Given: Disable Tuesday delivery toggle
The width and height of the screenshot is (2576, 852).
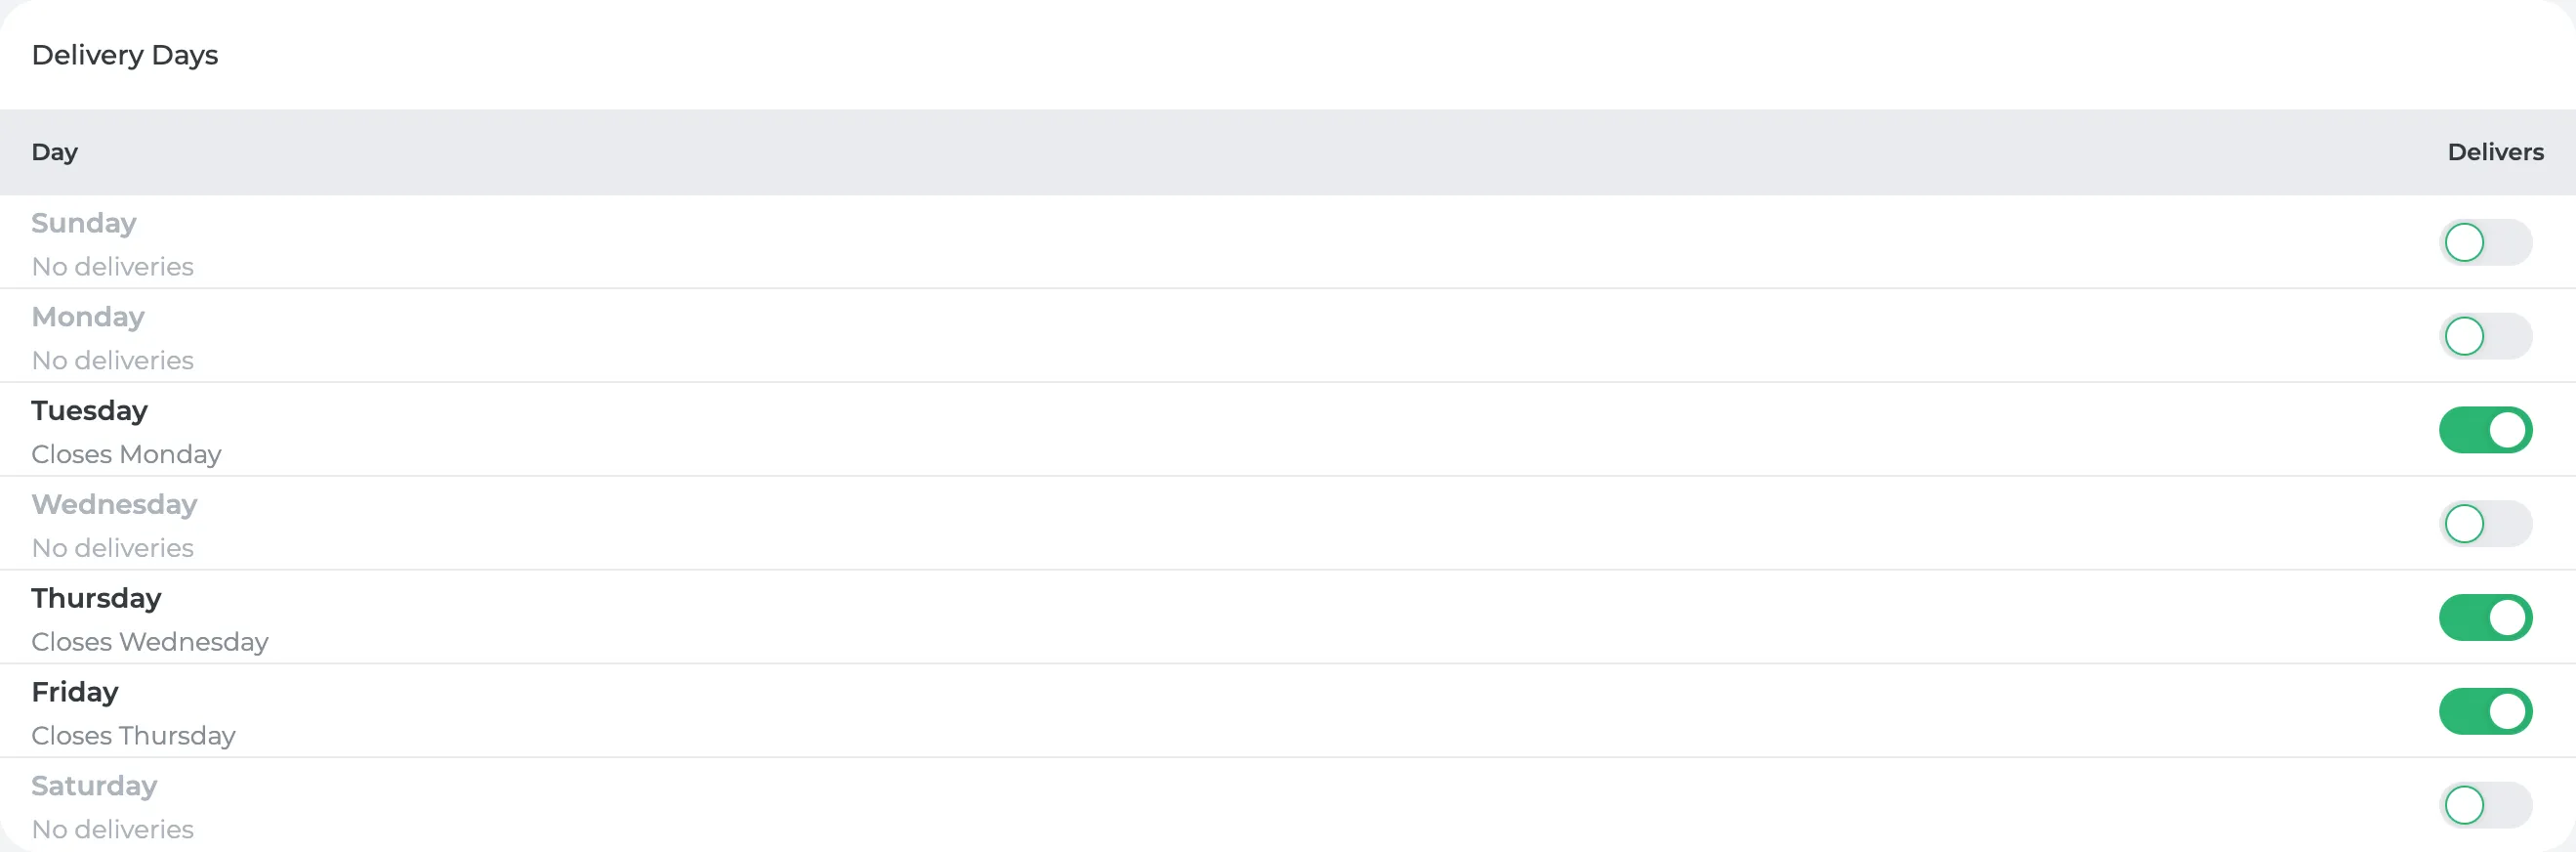Looking at the screenshot, I should click(x=2485, y=430).
